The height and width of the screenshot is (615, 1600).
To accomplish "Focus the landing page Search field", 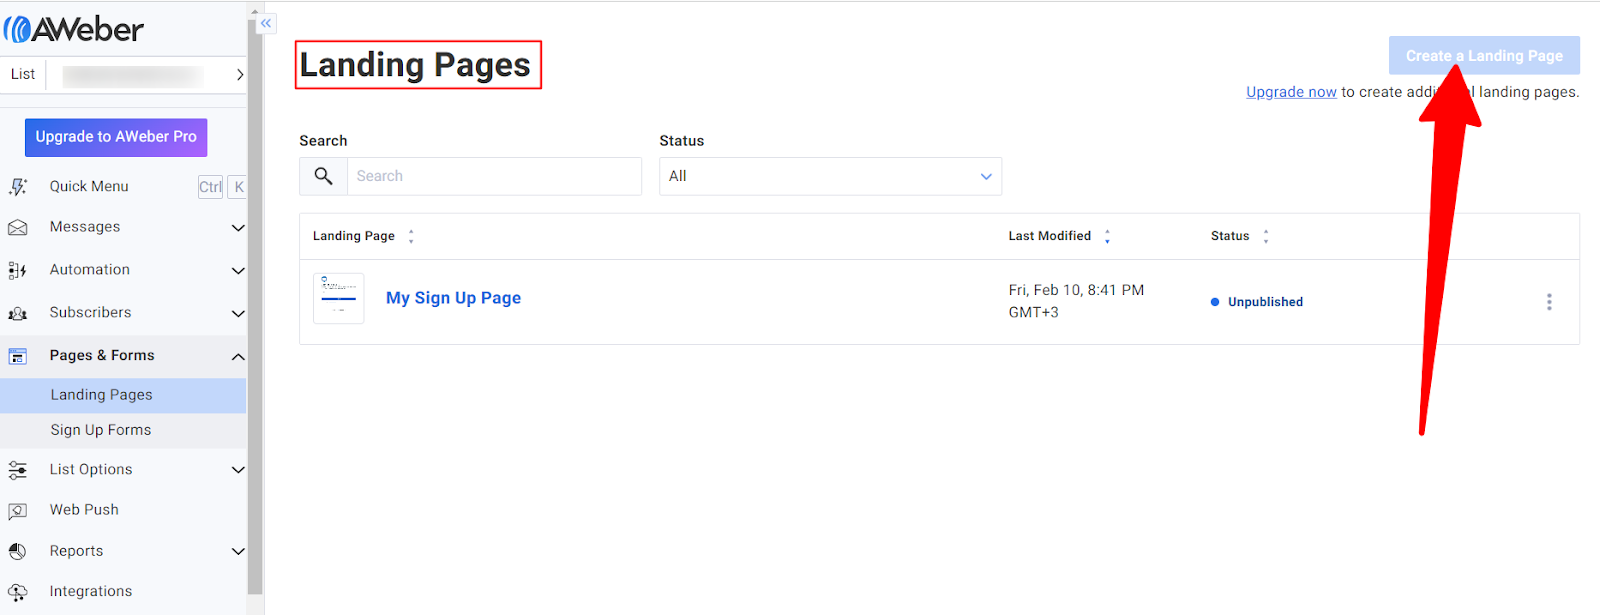I will tap(494, 176).
